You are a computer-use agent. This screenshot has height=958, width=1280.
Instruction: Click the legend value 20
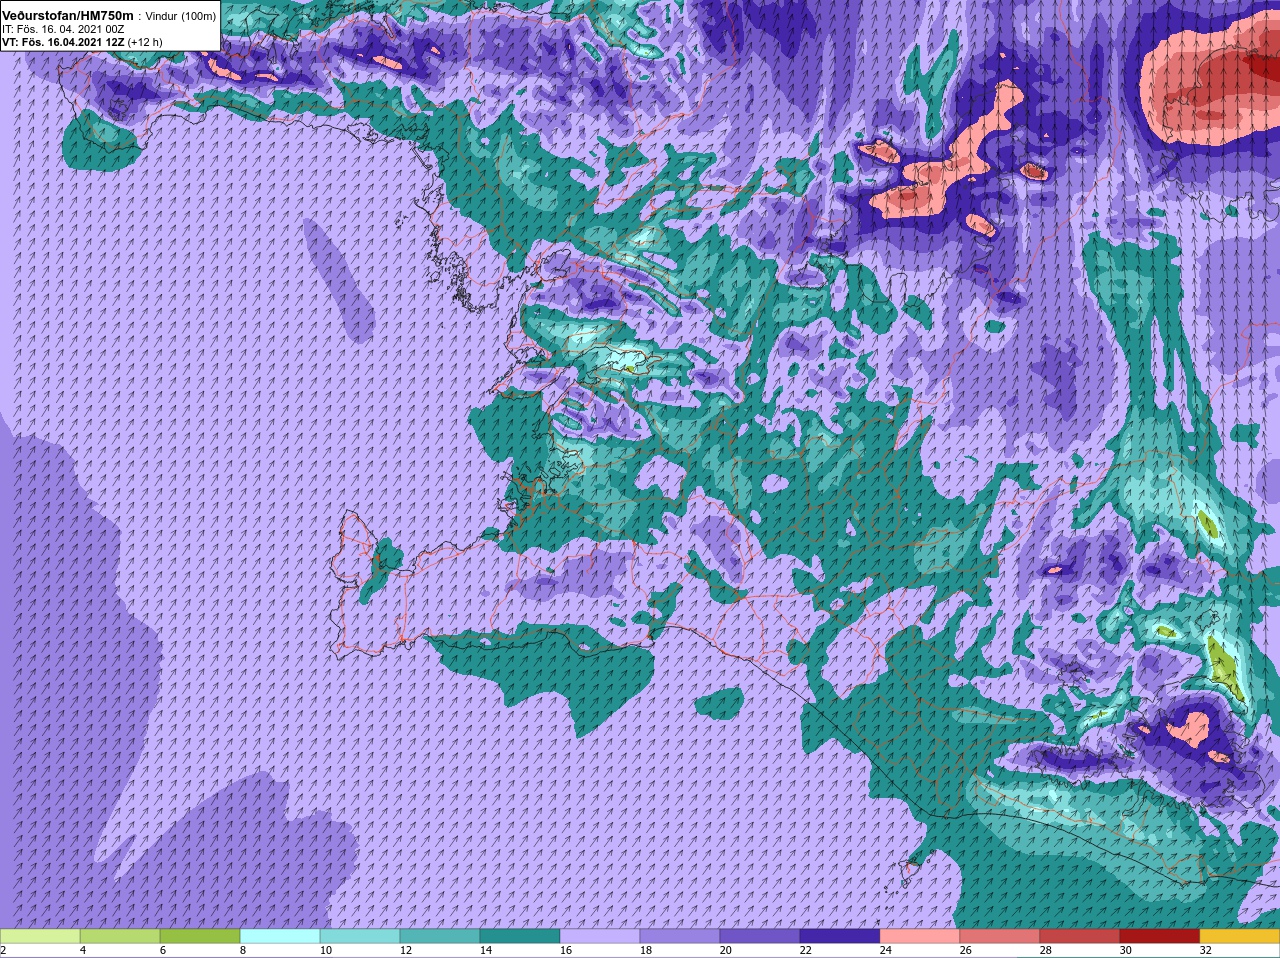726,950
